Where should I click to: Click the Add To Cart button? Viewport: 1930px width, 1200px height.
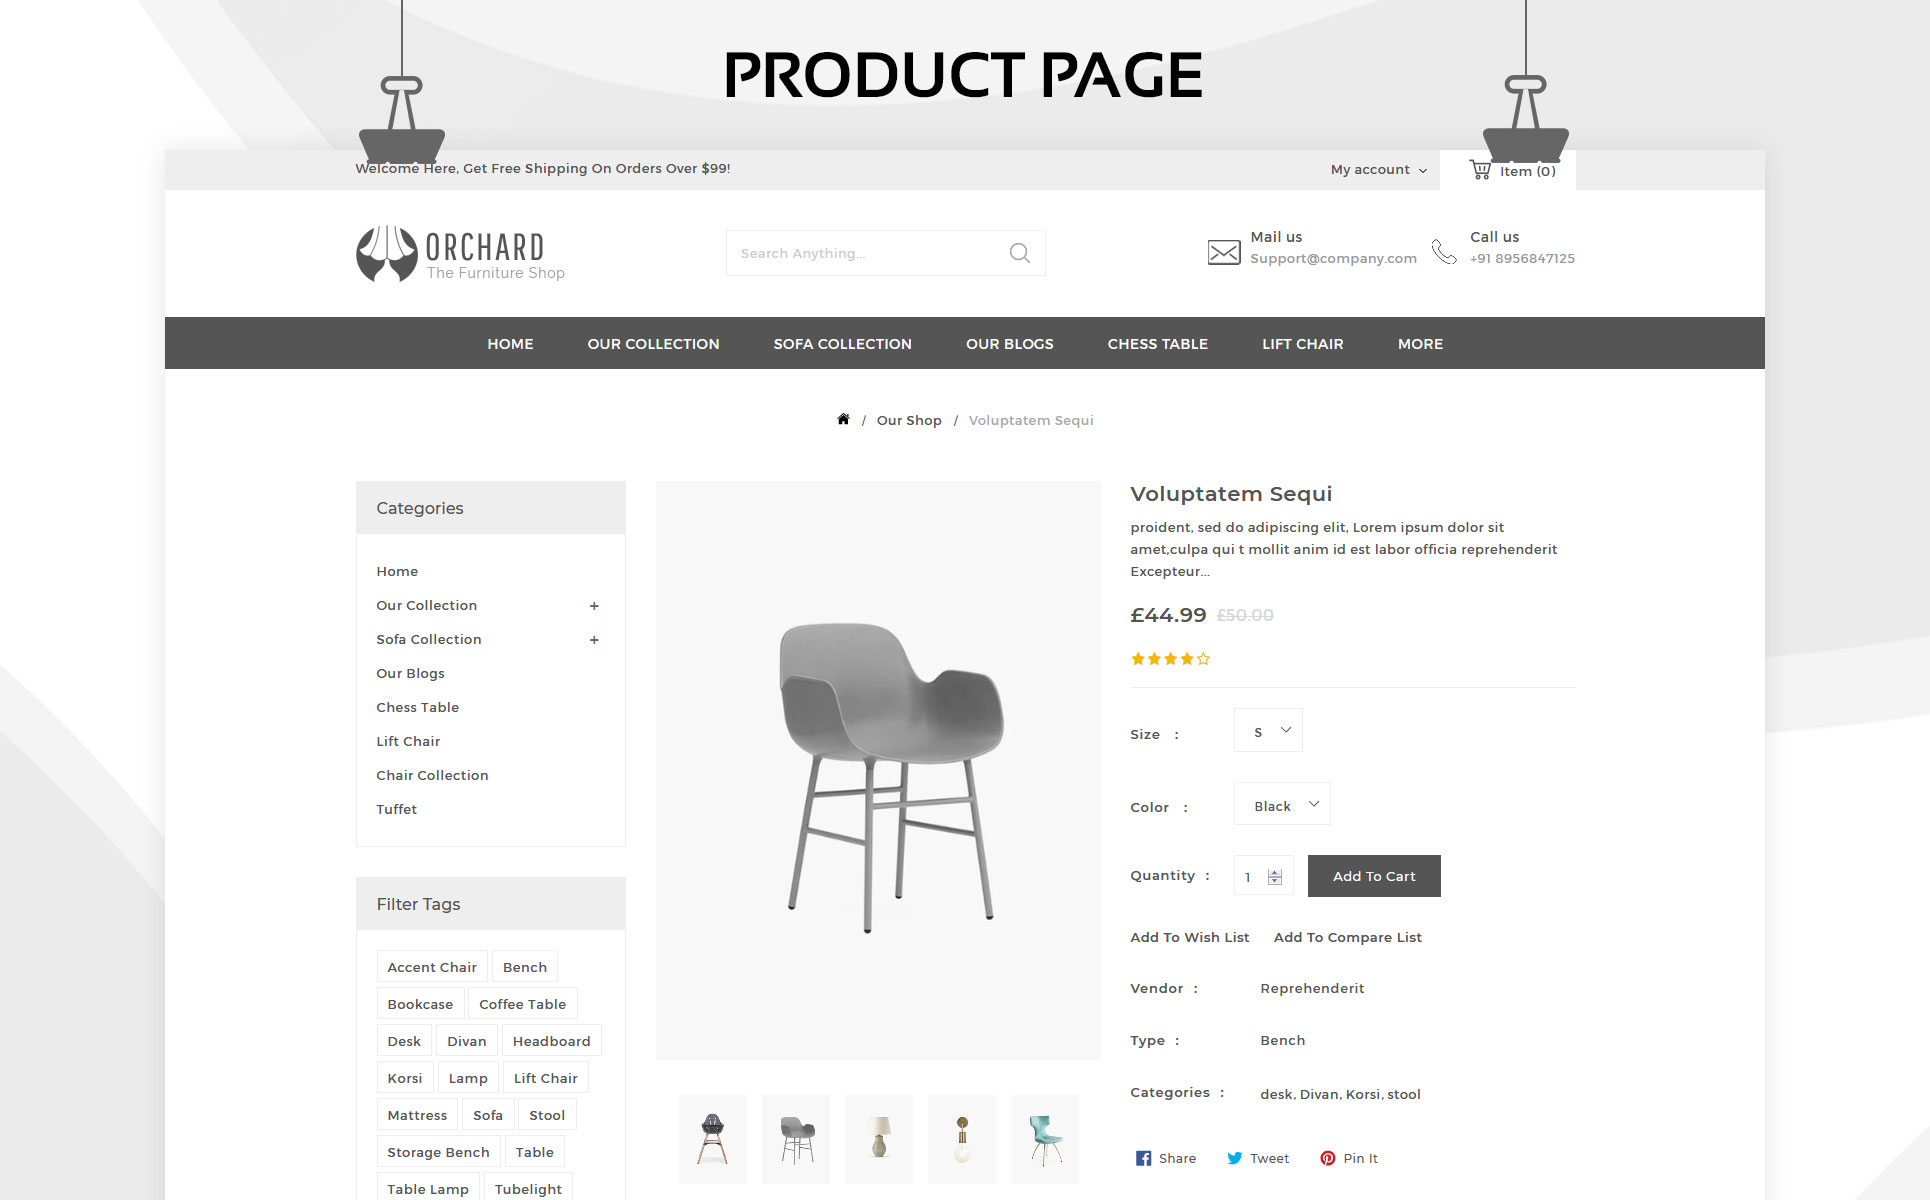pos(1374,876)
